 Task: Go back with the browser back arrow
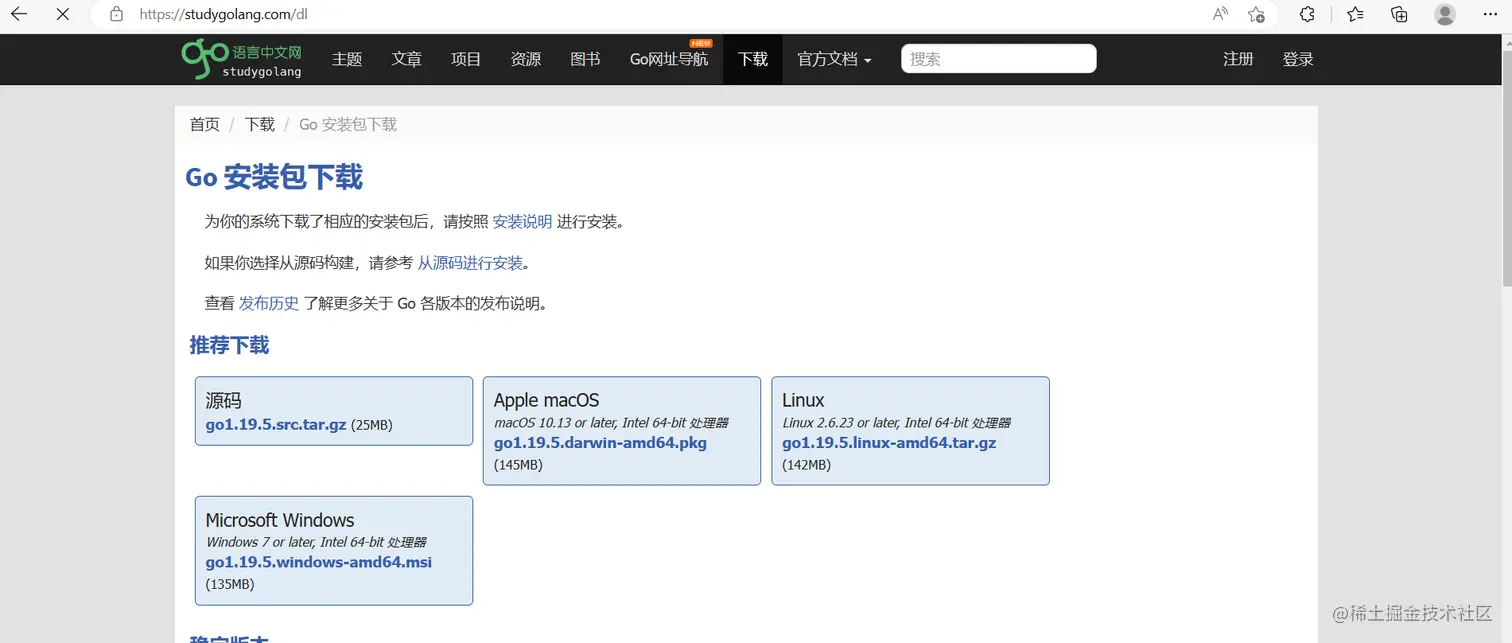click(x=19, y=14)
